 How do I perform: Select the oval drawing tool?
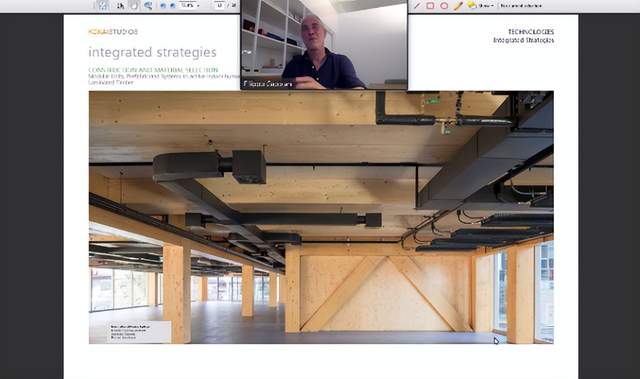click(444, 6)
